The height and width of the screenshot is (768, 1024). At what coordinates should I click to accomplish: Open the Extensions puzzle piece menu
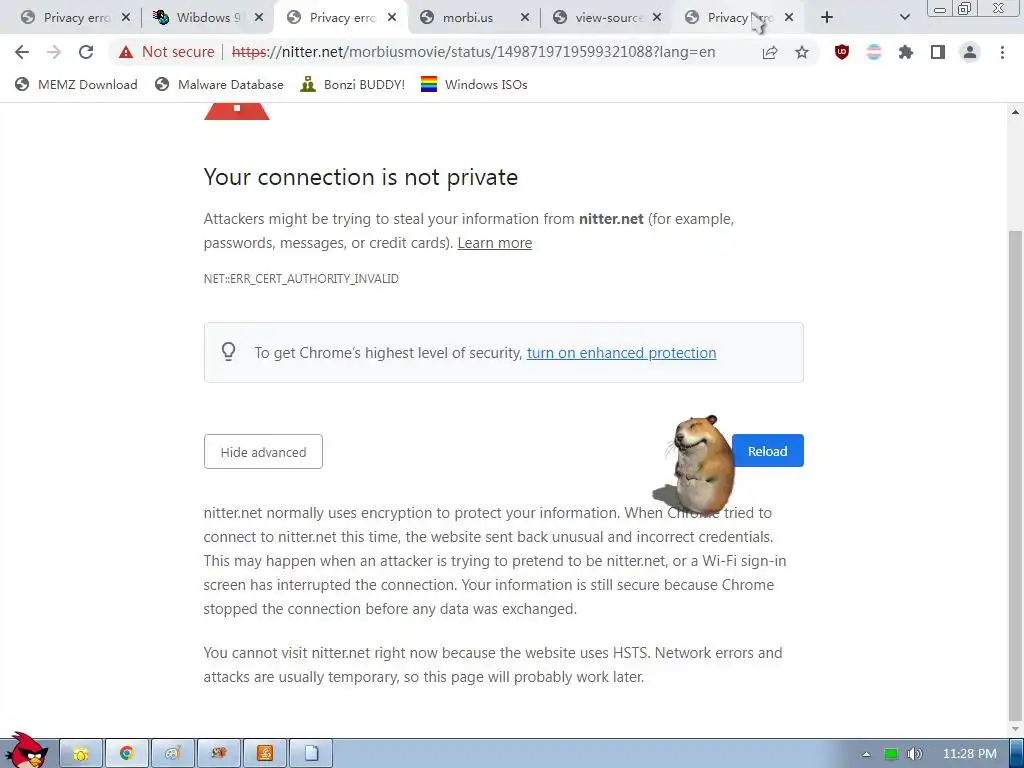tap(906, 52)
